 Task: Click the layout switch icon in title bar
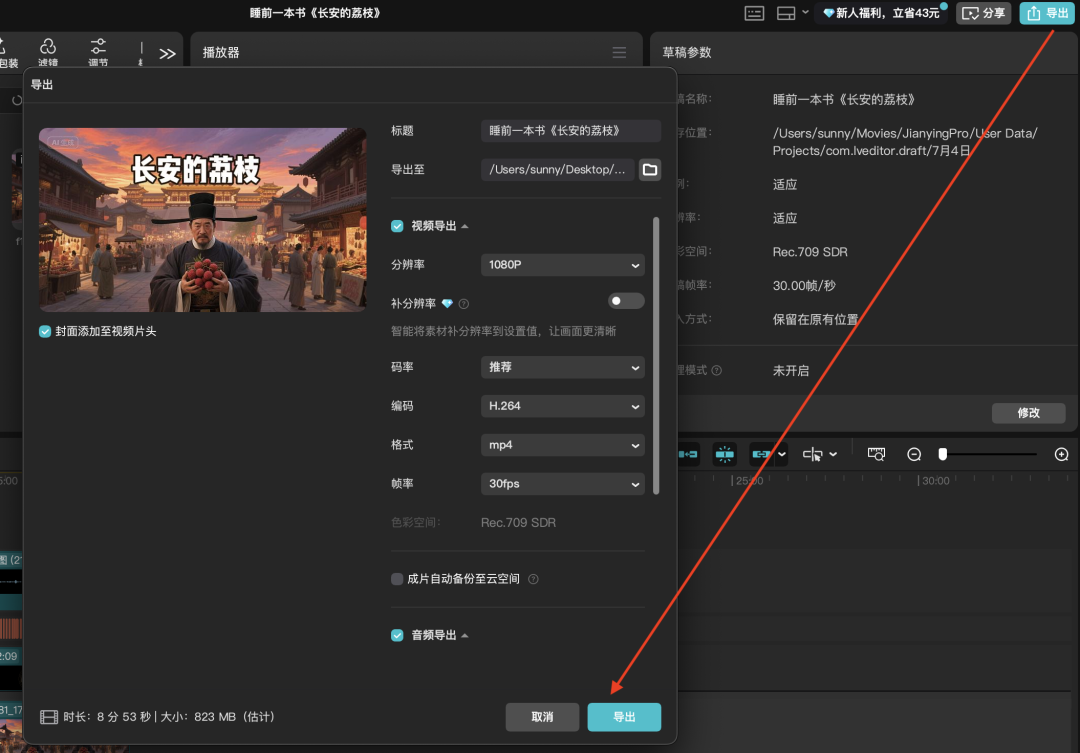pyautogui.click(x=786, y=13)
